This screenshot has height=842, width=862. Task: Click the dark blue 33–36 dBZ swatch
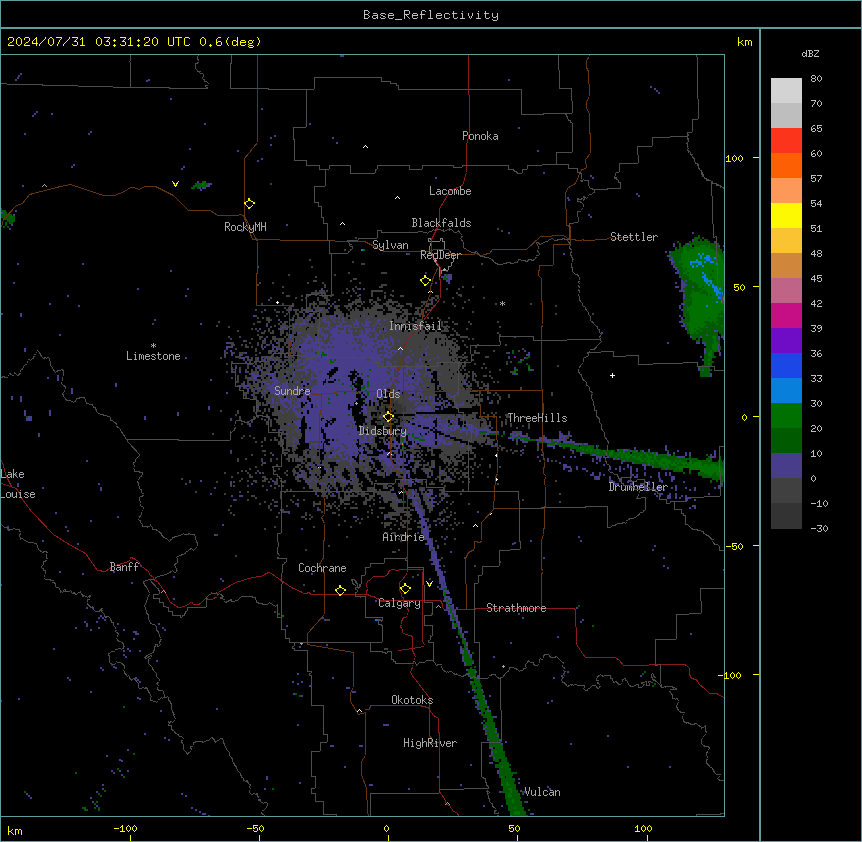coord(786,366)
